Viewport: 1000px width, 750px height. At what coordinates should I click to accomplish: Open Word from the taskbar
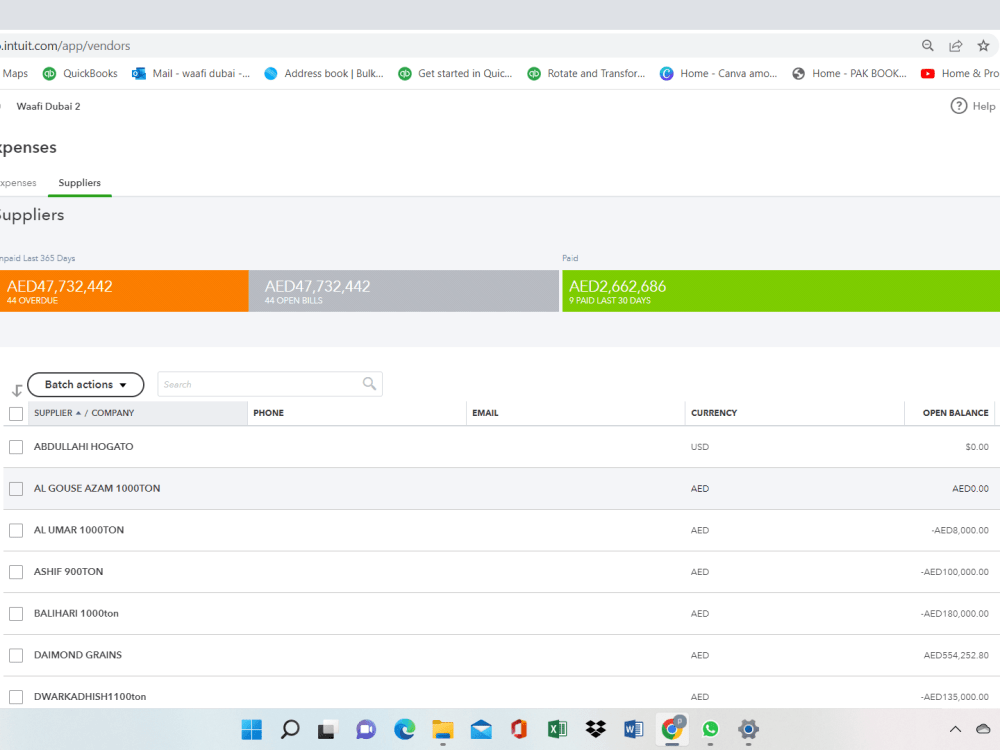[634, 729]
